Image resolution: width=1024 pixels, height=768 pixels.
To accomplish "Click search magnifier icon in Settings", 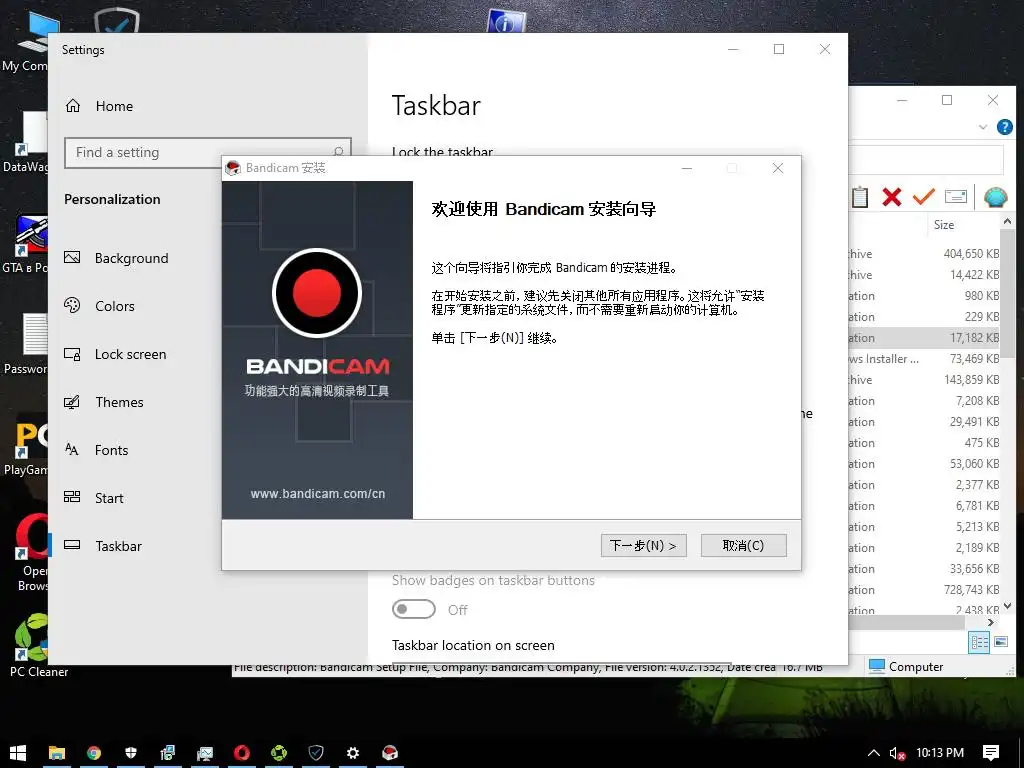I will [338, 152].
